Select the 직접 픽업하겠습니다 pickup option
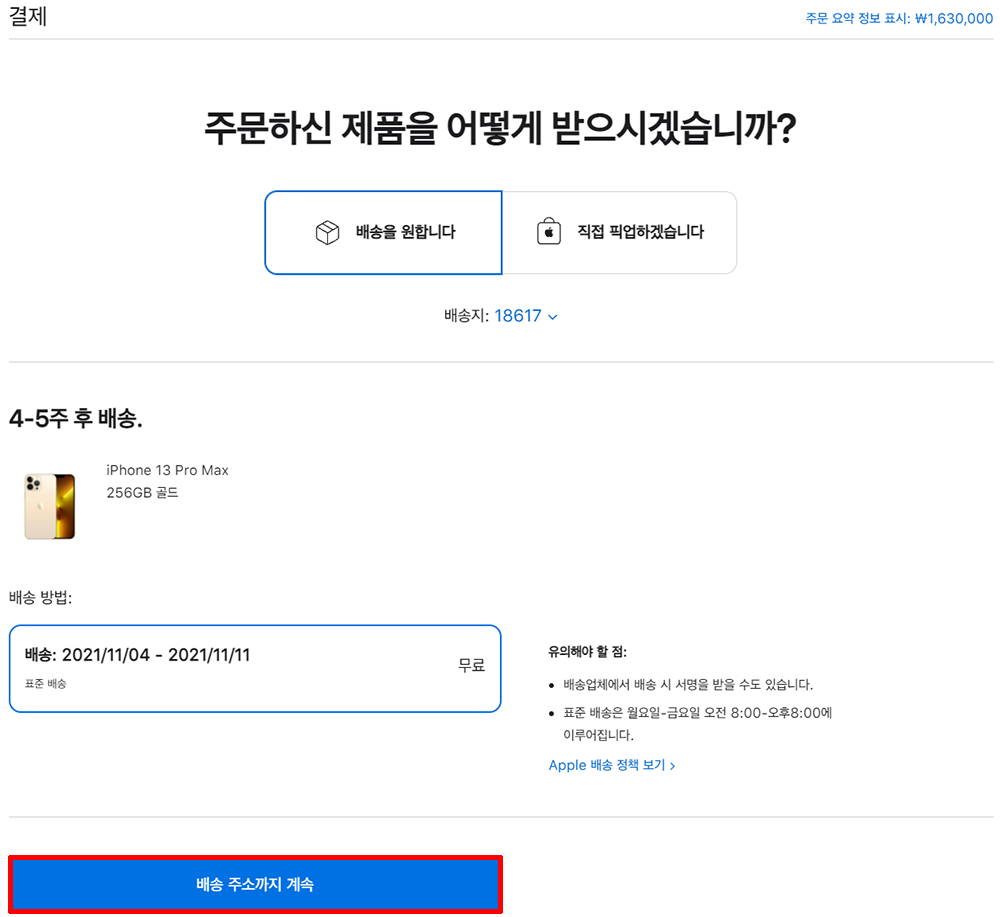The width and height of the screenshot is (1000, 917). pyautogui.click(x=619, y=233)
